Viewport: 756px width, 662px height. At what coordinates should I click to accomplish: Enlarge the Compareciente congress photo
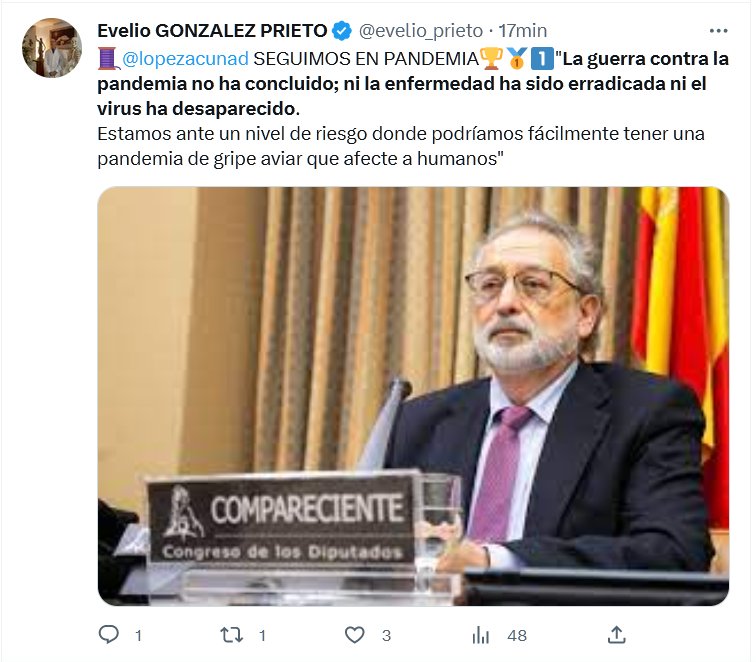413,396
